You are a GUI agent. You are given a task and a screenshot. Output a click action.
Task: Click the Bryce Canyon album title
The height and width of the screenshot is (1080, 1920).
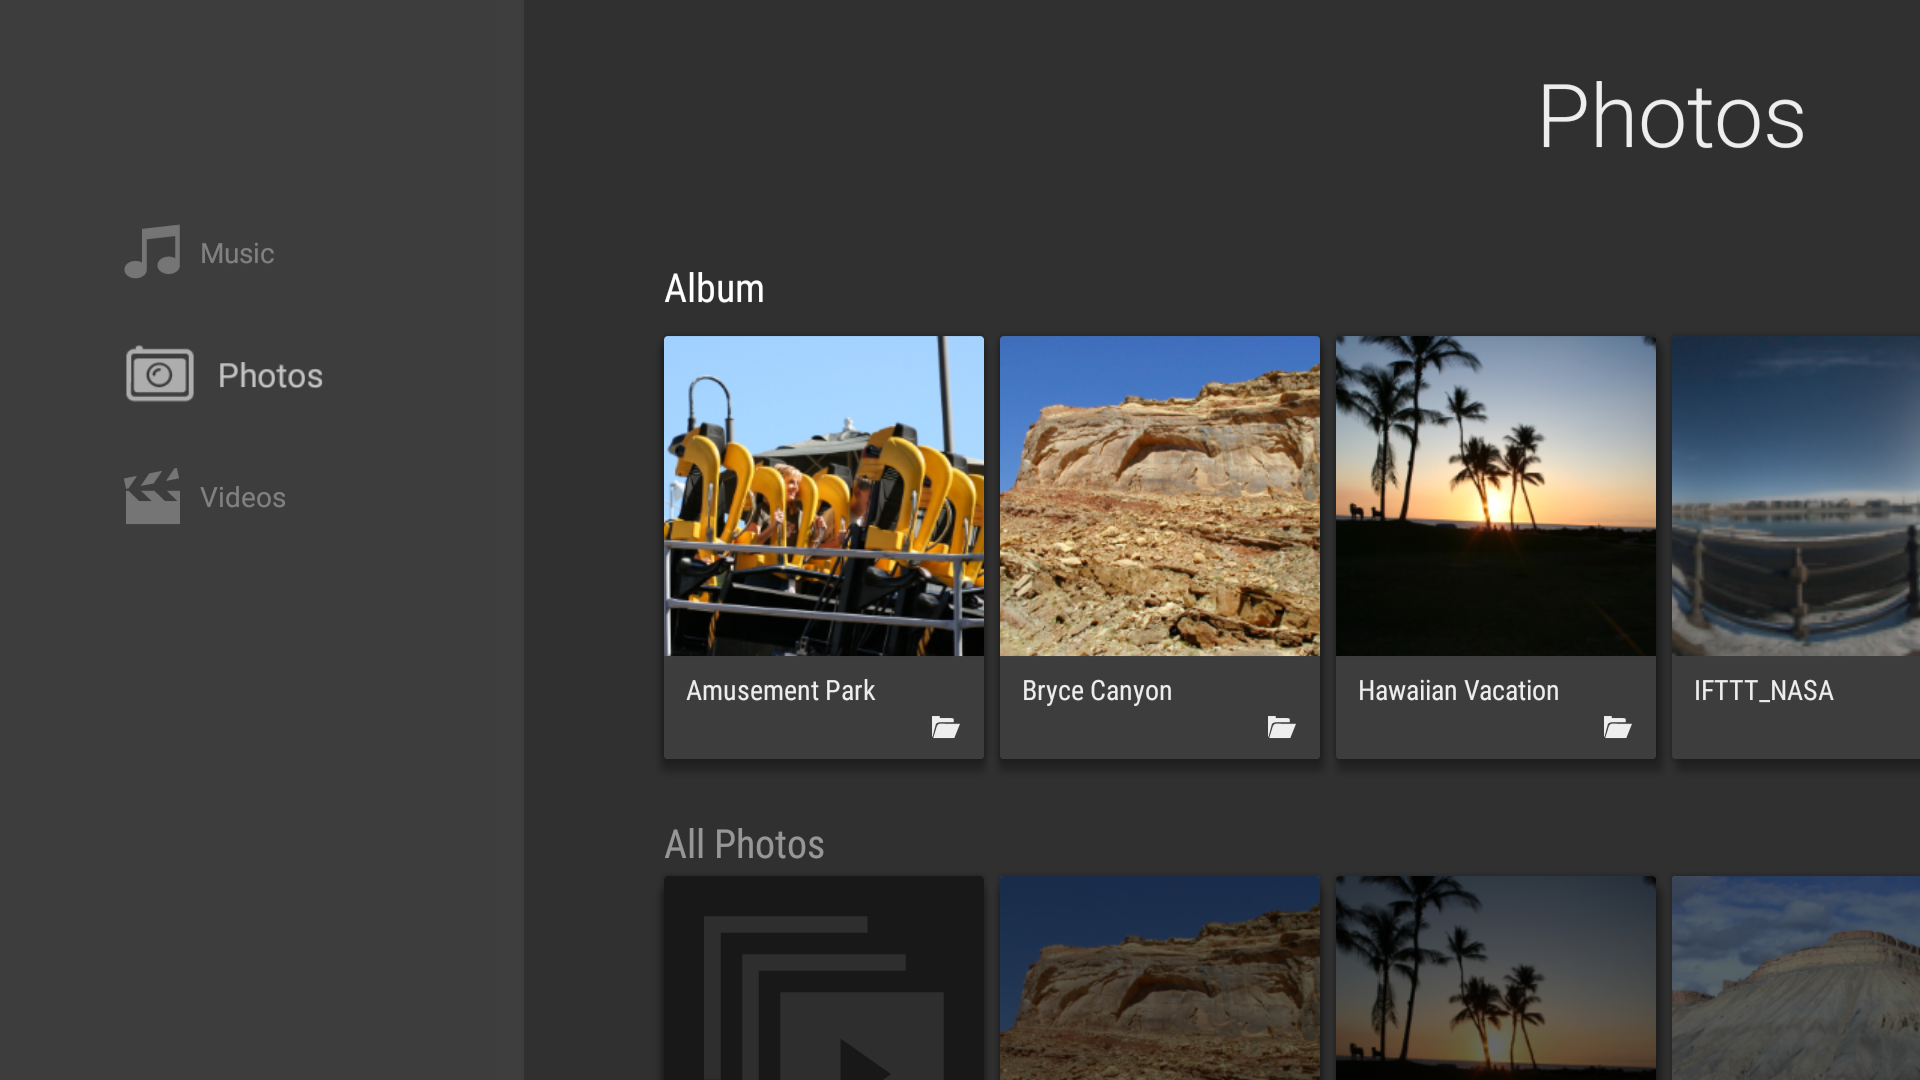click(1096, 691)
